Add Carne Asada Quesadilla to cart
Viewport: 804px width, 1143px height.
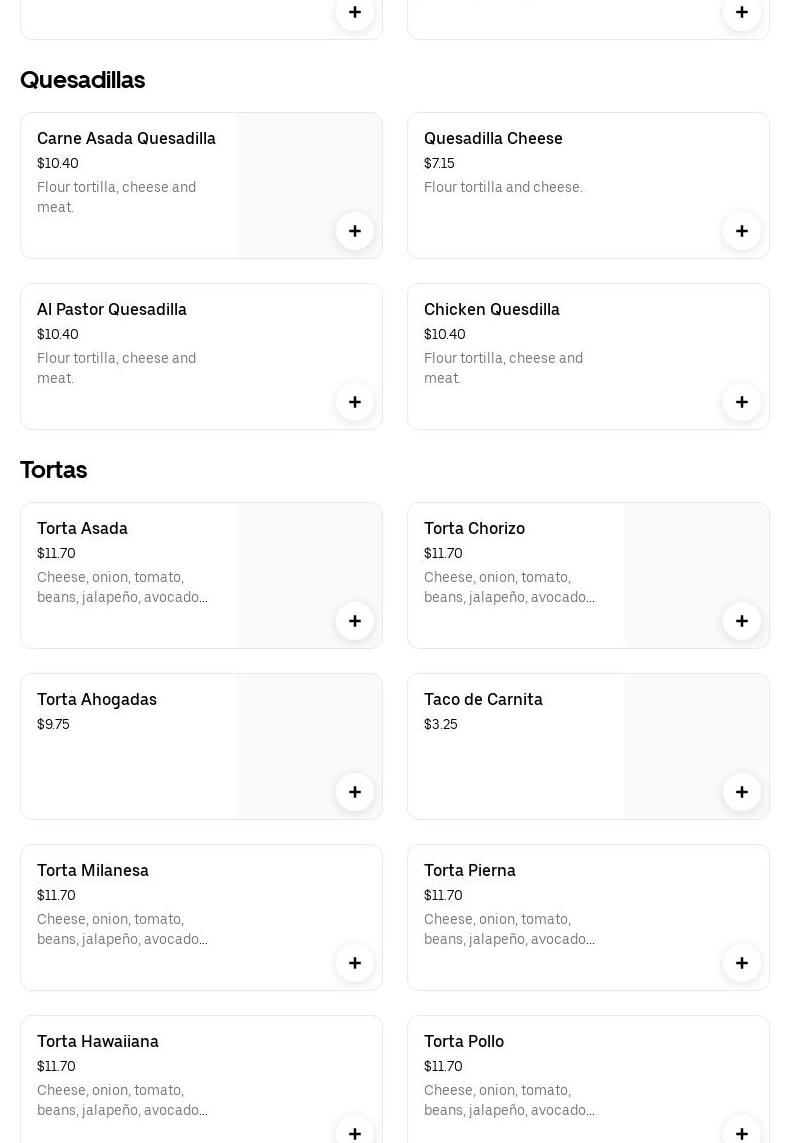[355, 231]
